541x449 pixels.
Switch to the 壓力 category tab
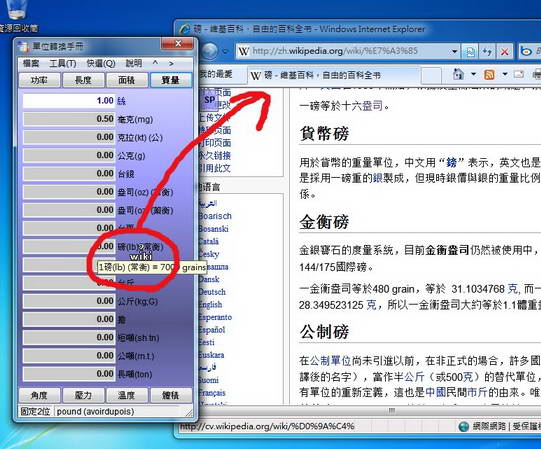[83, 395]
